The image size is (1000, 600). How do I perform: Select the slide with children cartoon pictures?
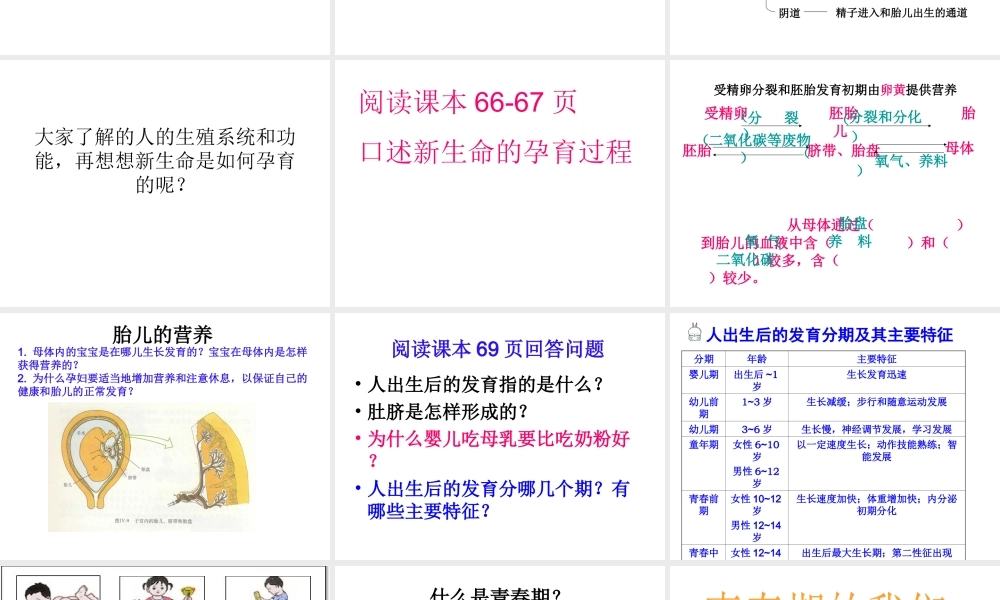[165, 583]
